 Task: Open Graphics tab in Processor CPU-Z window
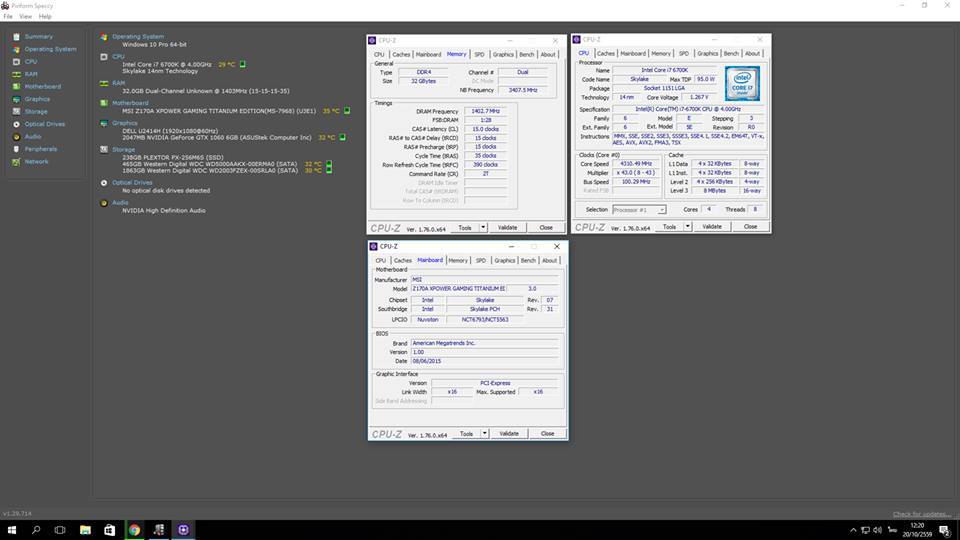707,54
